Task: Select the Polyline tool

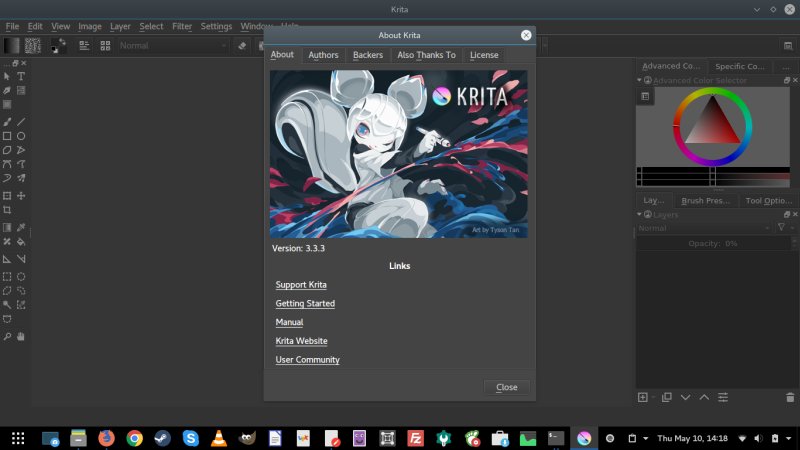Action: point(21,151)
